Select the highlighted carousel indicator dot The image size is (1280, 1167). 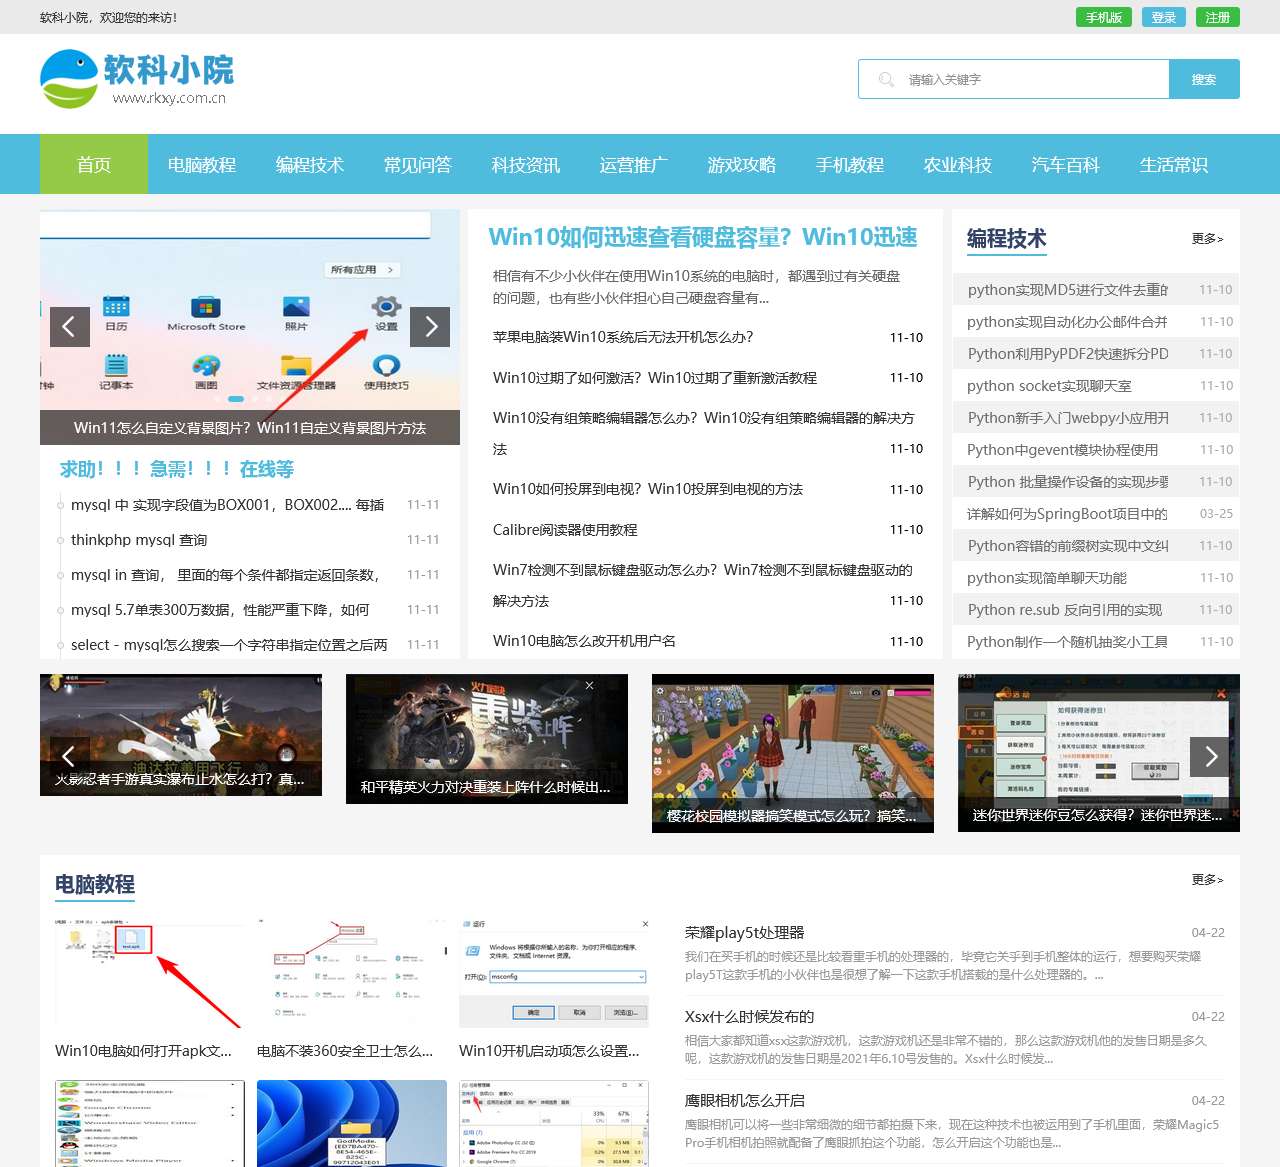[x=236, y=399]
